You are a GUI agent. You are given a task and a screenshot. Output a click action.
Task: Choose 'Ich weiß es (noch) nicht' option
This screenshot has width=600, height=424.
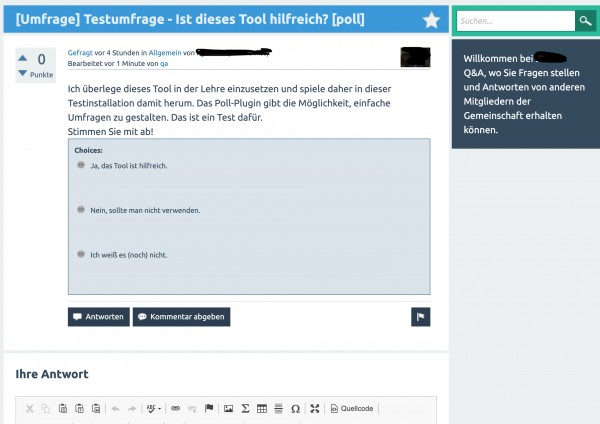81,254
